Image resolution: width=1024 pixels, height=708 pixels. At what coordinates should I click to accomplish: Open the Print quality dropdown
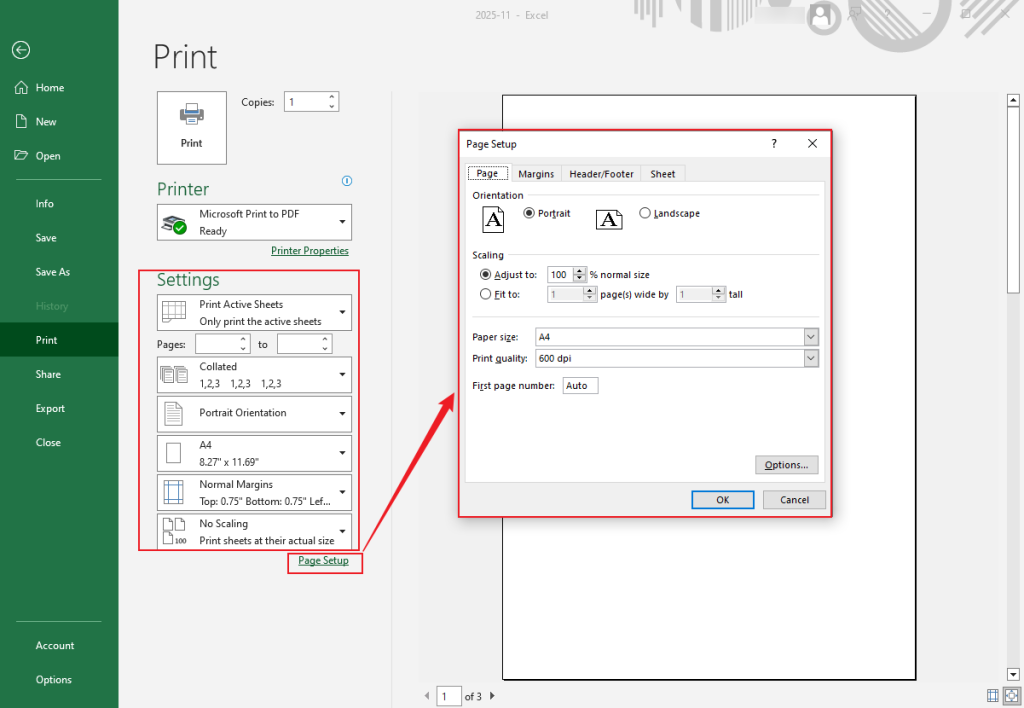click(x=812, y=358)
